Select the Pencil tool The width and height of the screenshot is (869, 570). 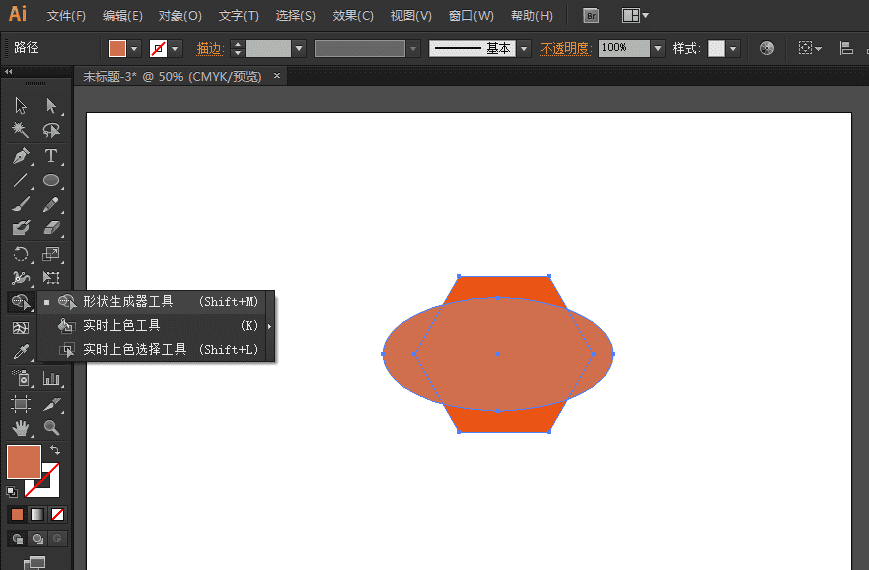[x=51, y=205]
